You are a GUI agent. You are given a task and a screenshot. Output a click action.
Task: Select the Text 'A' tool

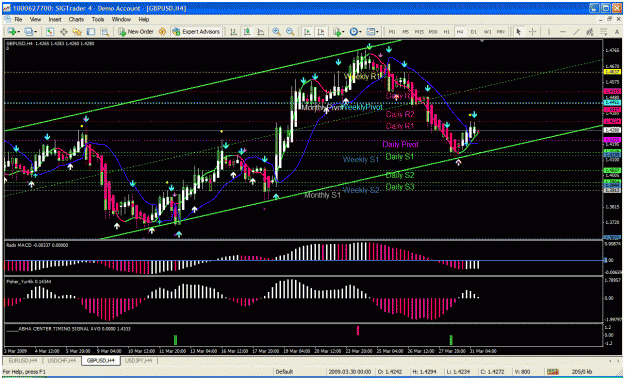click(x=617, y=32)
